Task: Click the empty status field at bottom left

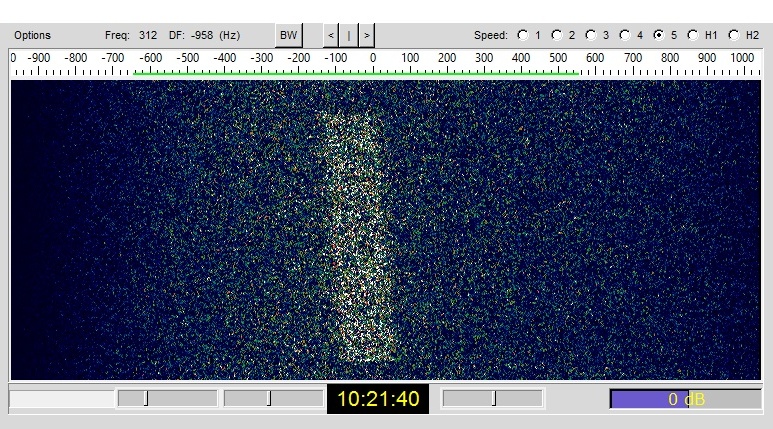Action: (x=62, y=398)
